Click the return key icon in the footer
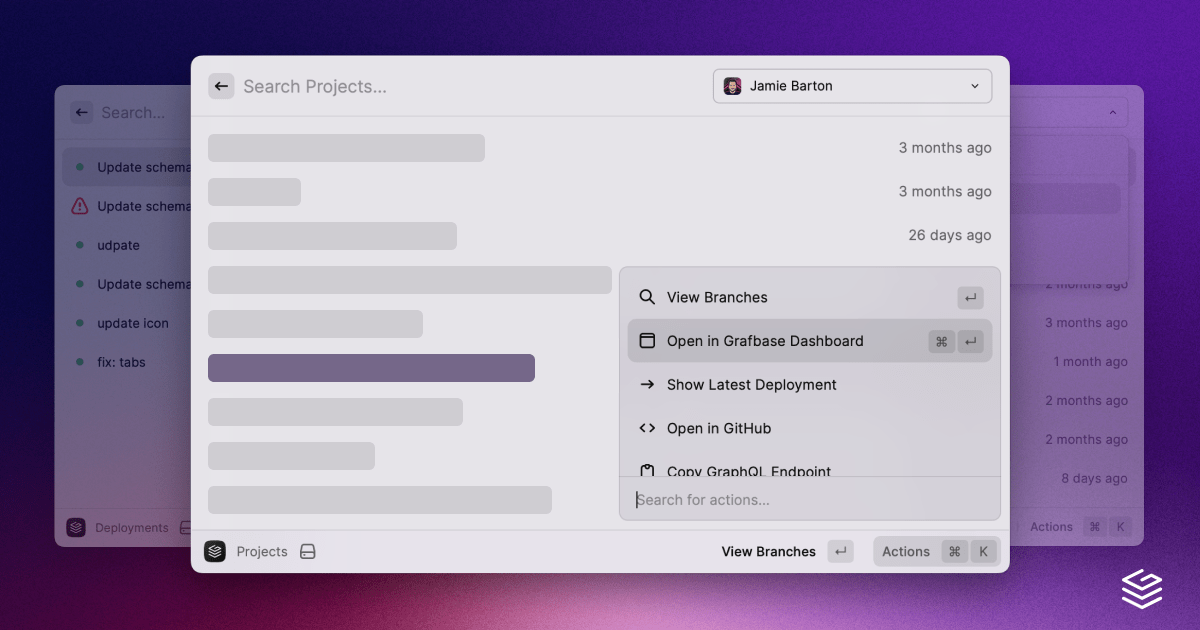Image resolution: width=1200 pixels, height=630 pixels. tap(840, 552)
